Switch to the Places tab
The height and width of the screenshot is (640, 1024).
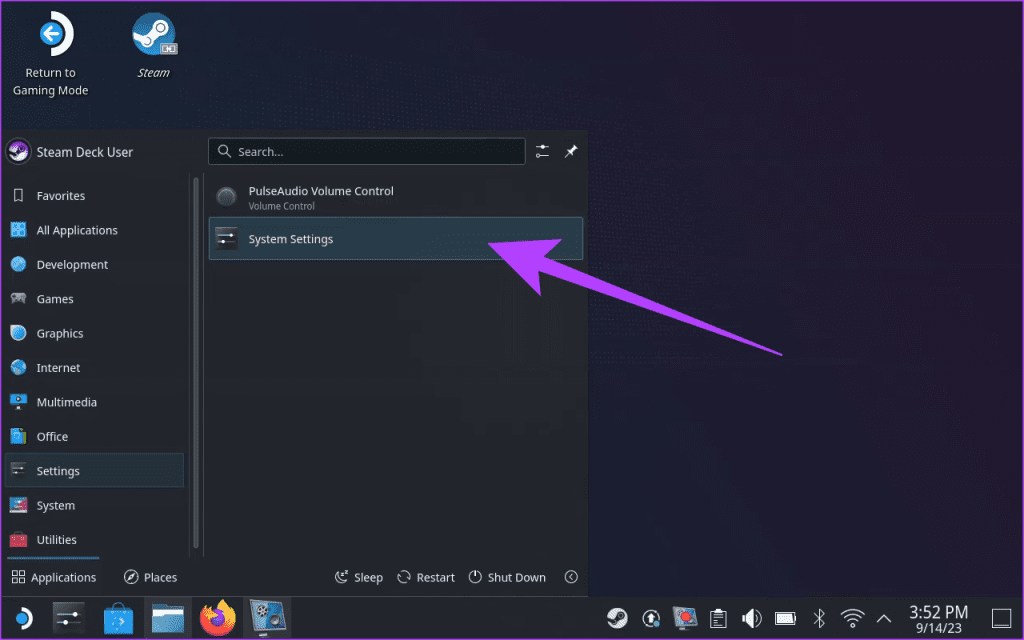[x=150, y=577]
